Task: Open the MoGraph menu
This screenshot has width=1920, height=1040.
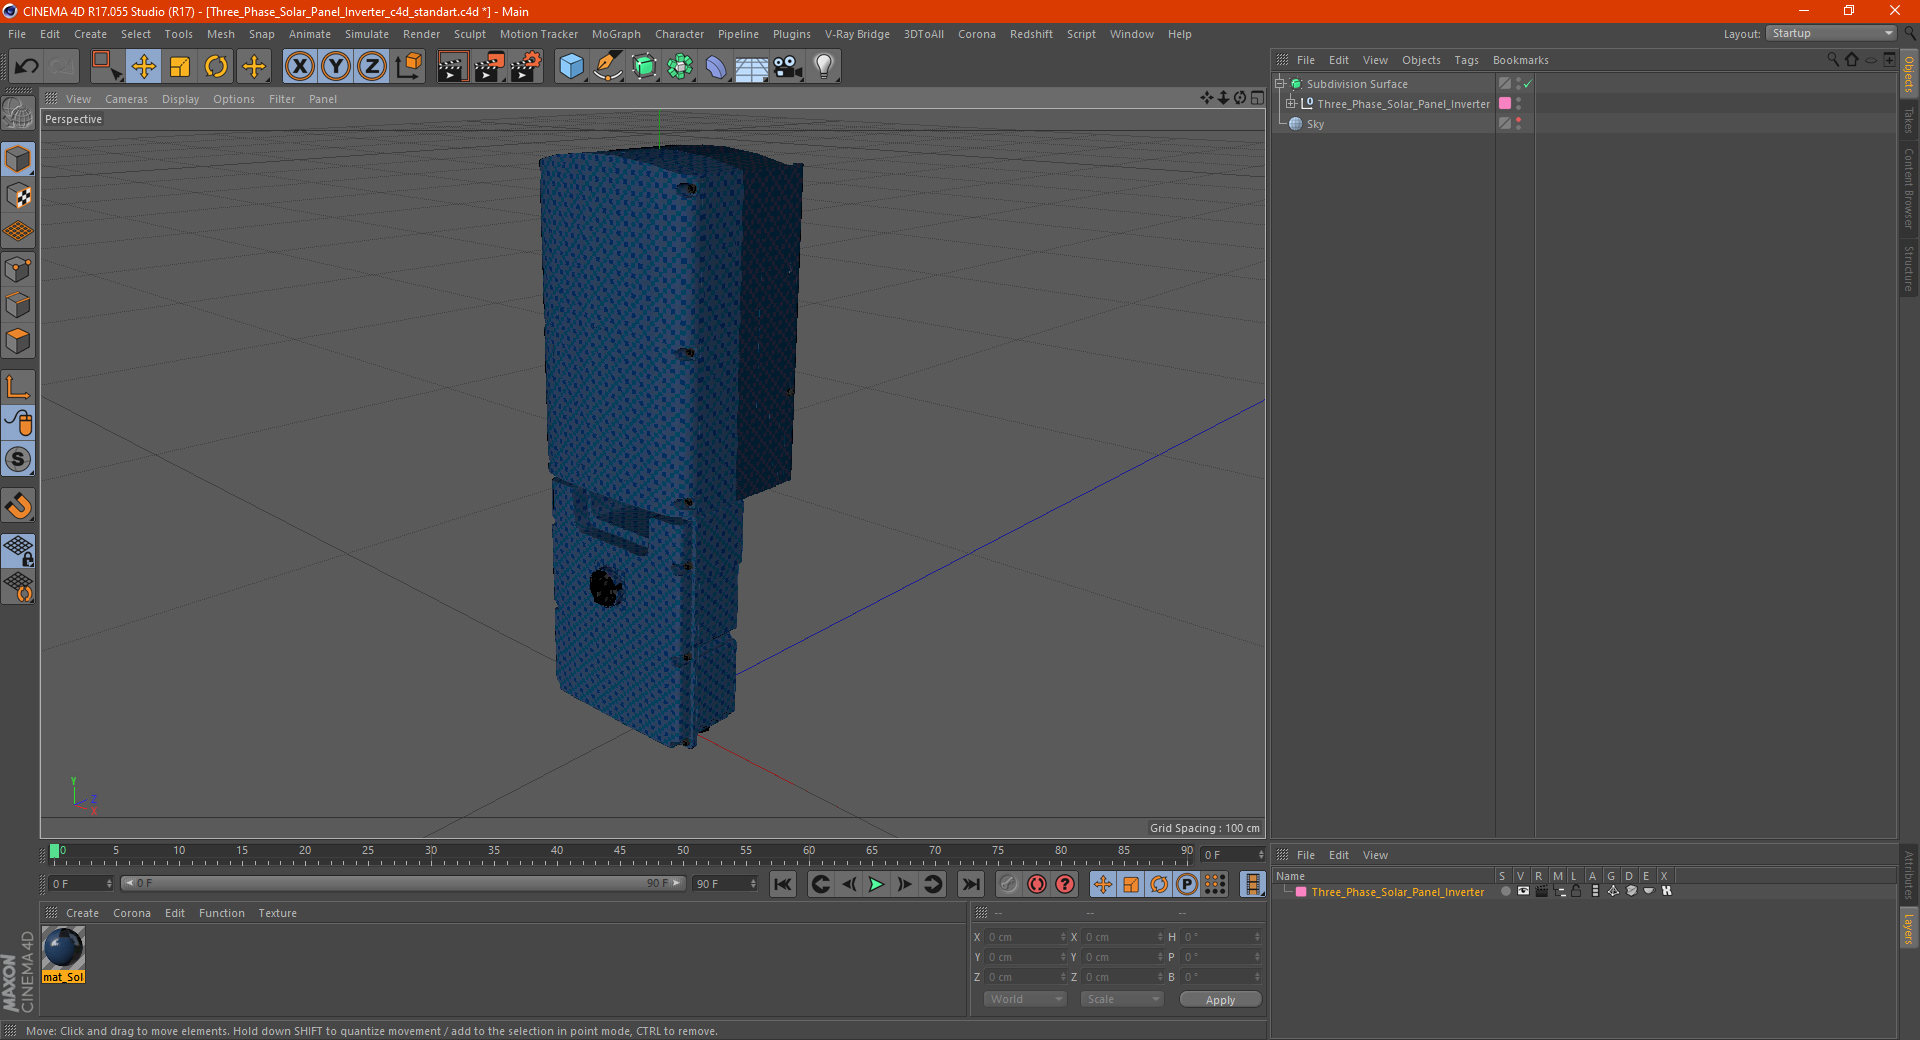Action: pos(616,34)
